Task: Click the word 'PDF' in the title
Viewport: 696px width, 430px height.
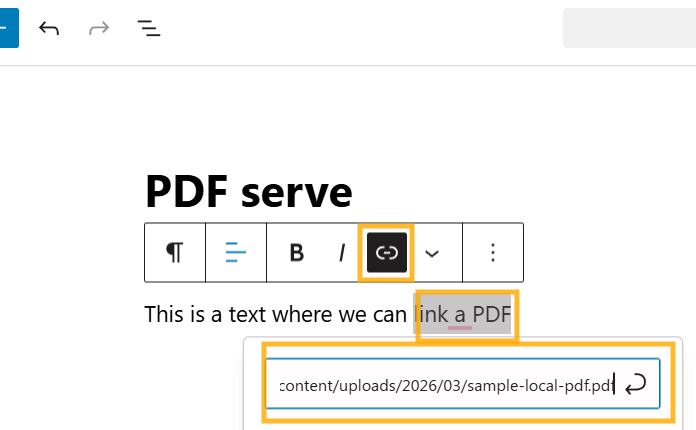Action: click(185, 190)
